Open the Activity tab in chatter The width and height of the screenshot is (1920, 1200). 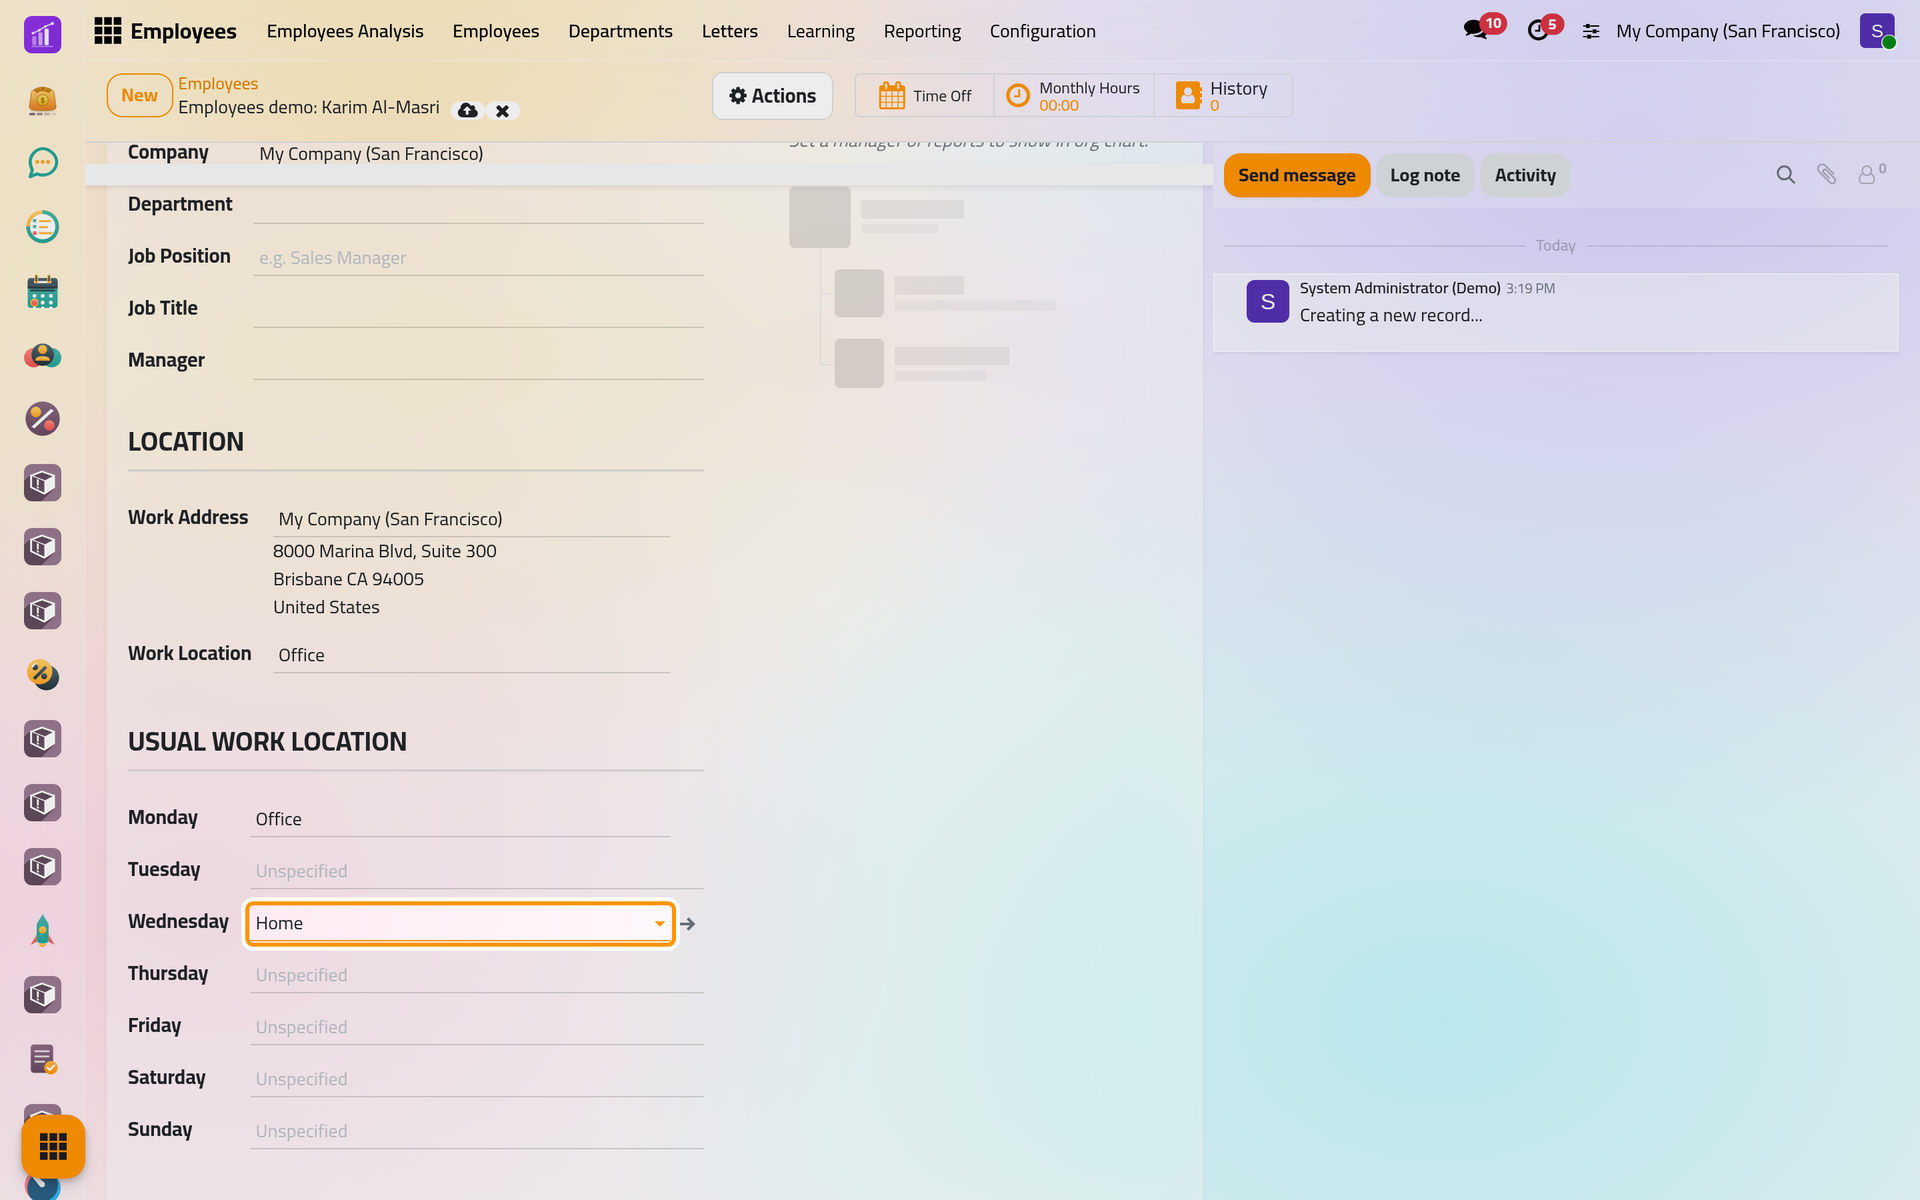(1525, 175)
